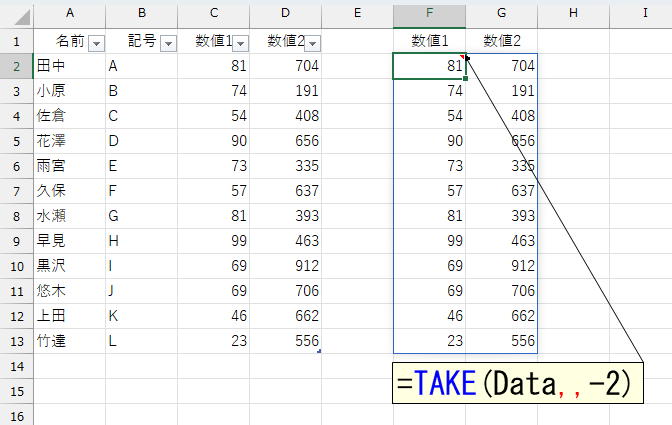The height and width of the screenshot is (425, 672).
Task: Click value 191 in column G
Action: click(501, 91)
